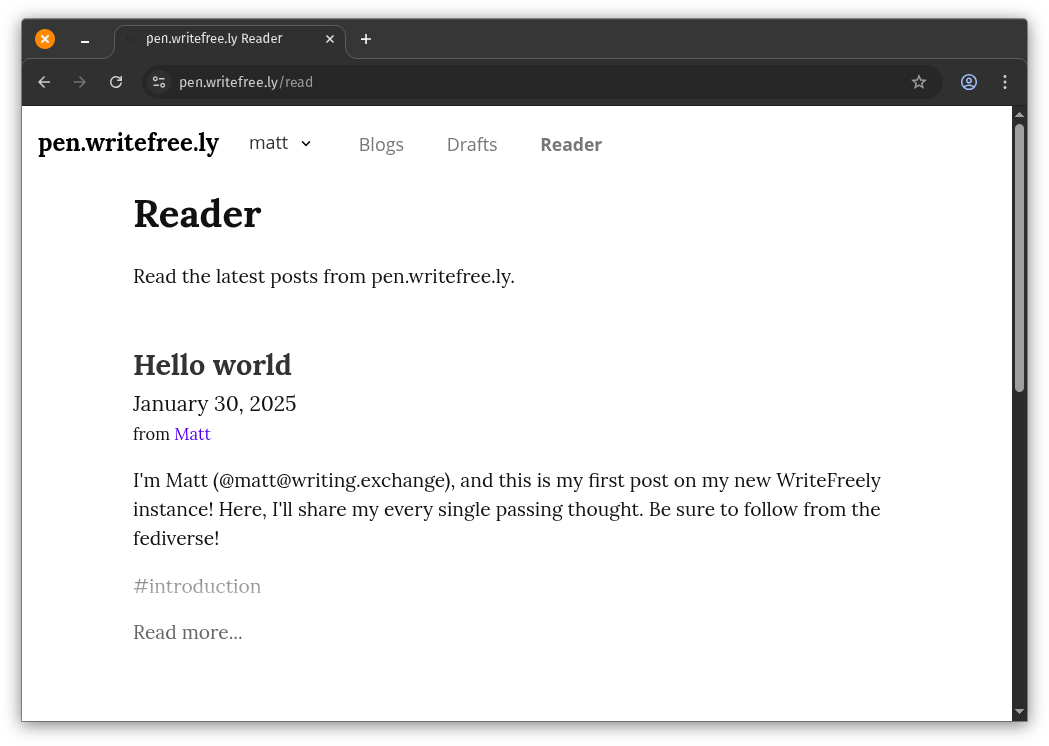1049x746 pixels.
Task: Click the introduction hashtag
Action: coord(197,586)
